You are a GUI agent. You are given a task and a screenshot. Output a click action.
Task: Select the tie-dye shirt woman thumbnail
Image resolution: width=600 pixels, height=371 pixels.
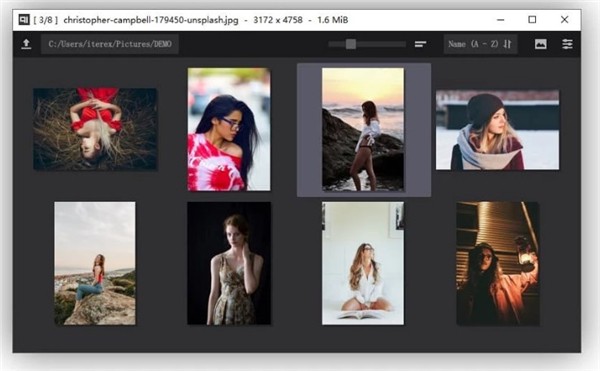[229, 129]
